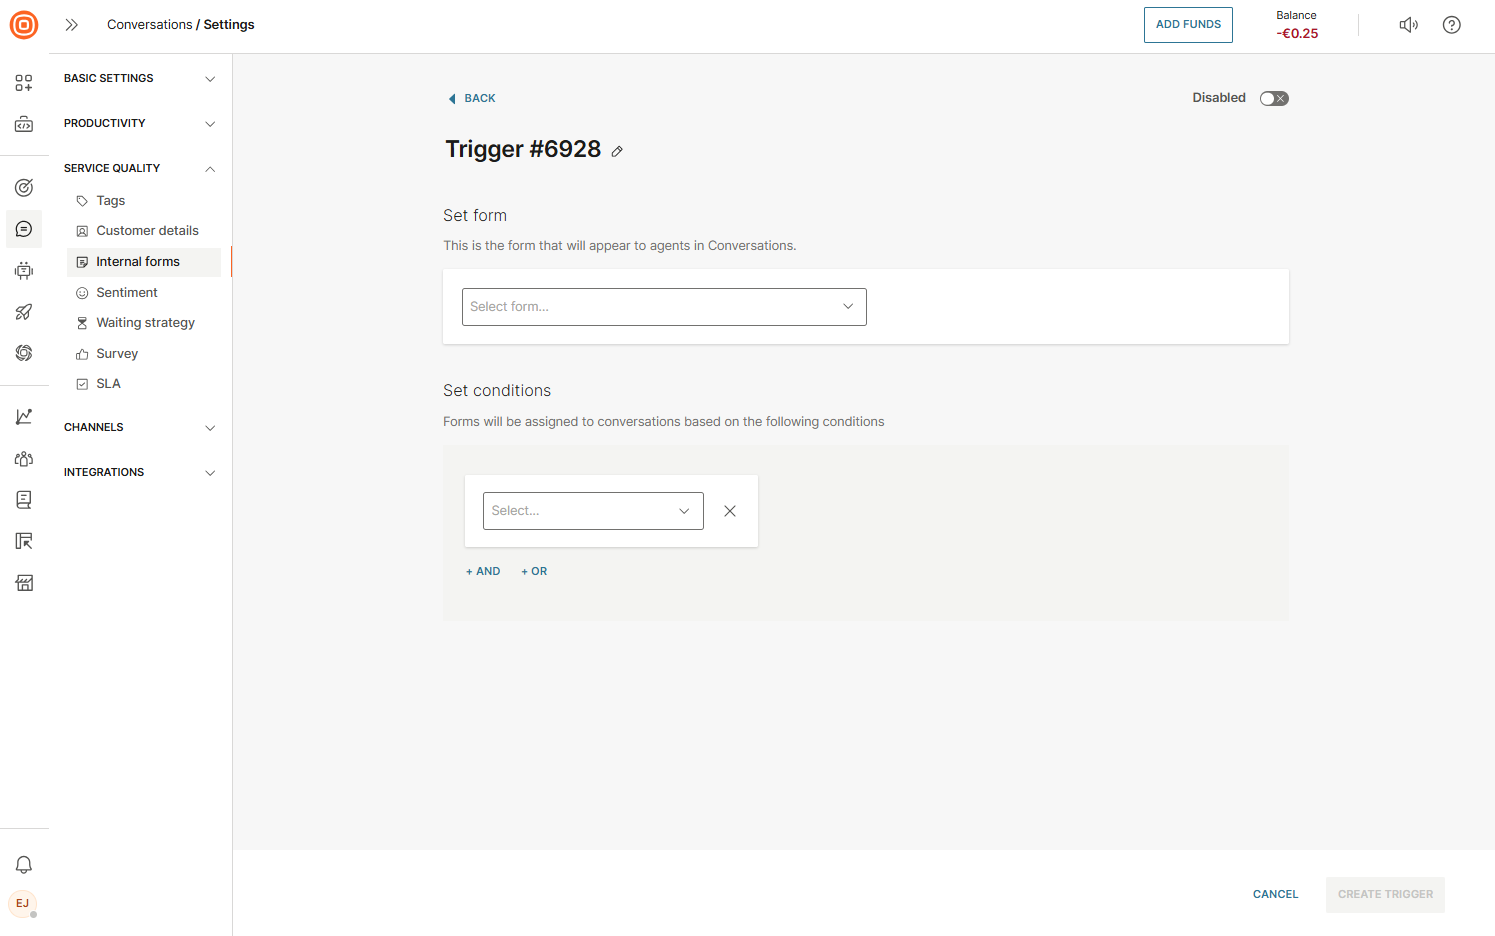Click the EJ user avatar
The image size is (1495, 936).
(22, 904)
